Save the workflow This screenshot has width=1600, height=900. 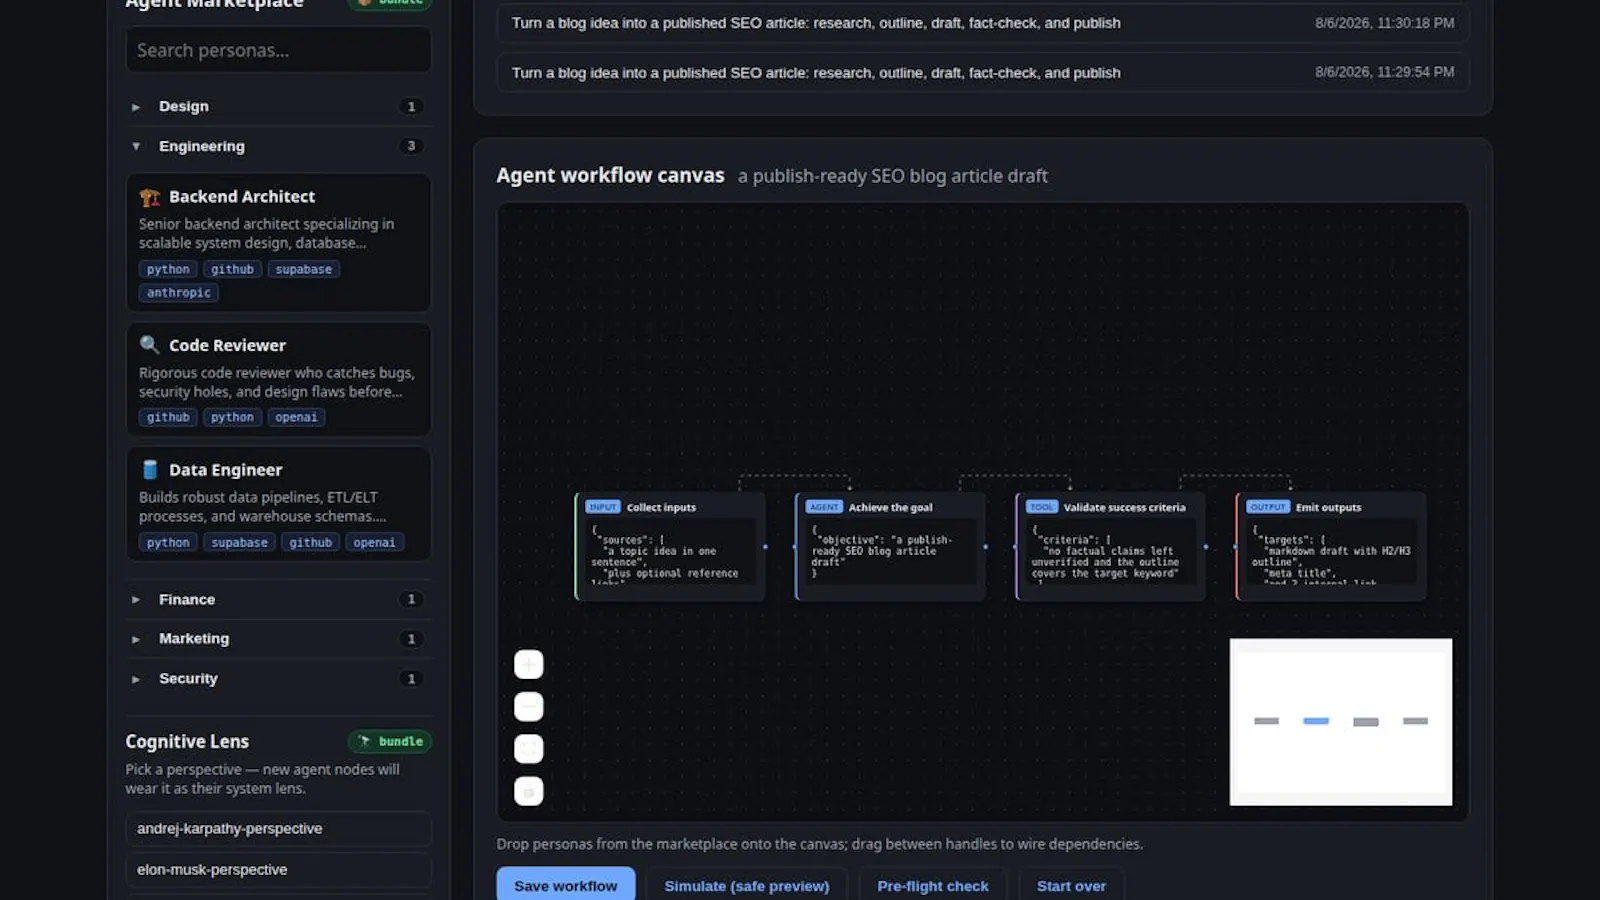click(x=566, y=886)
